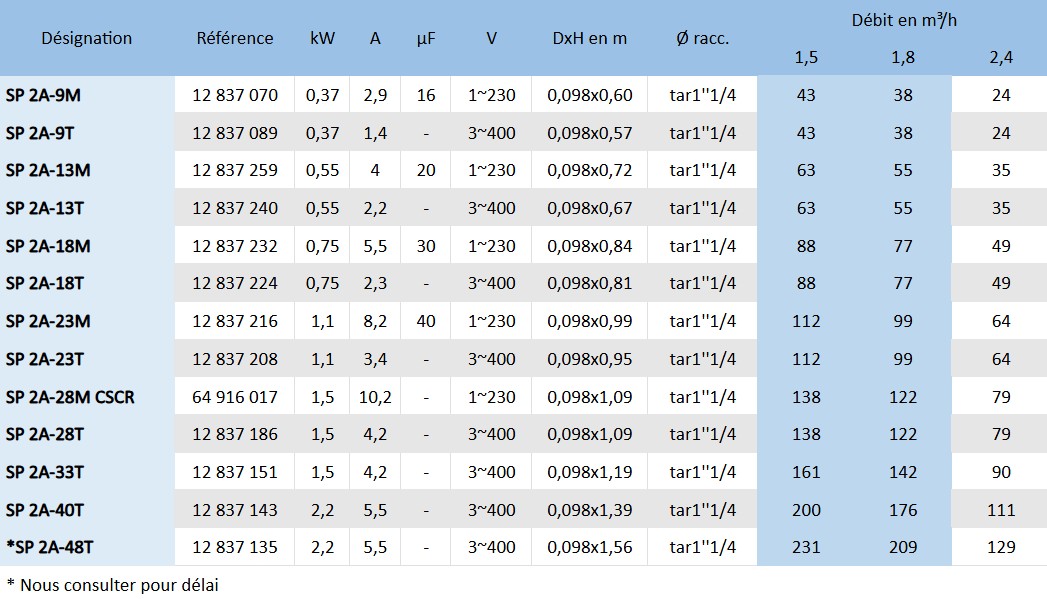Select reference number 64 916 017
Viewport: 1047px width, 599px height.
pyautogui.click(x=235, y=397)
